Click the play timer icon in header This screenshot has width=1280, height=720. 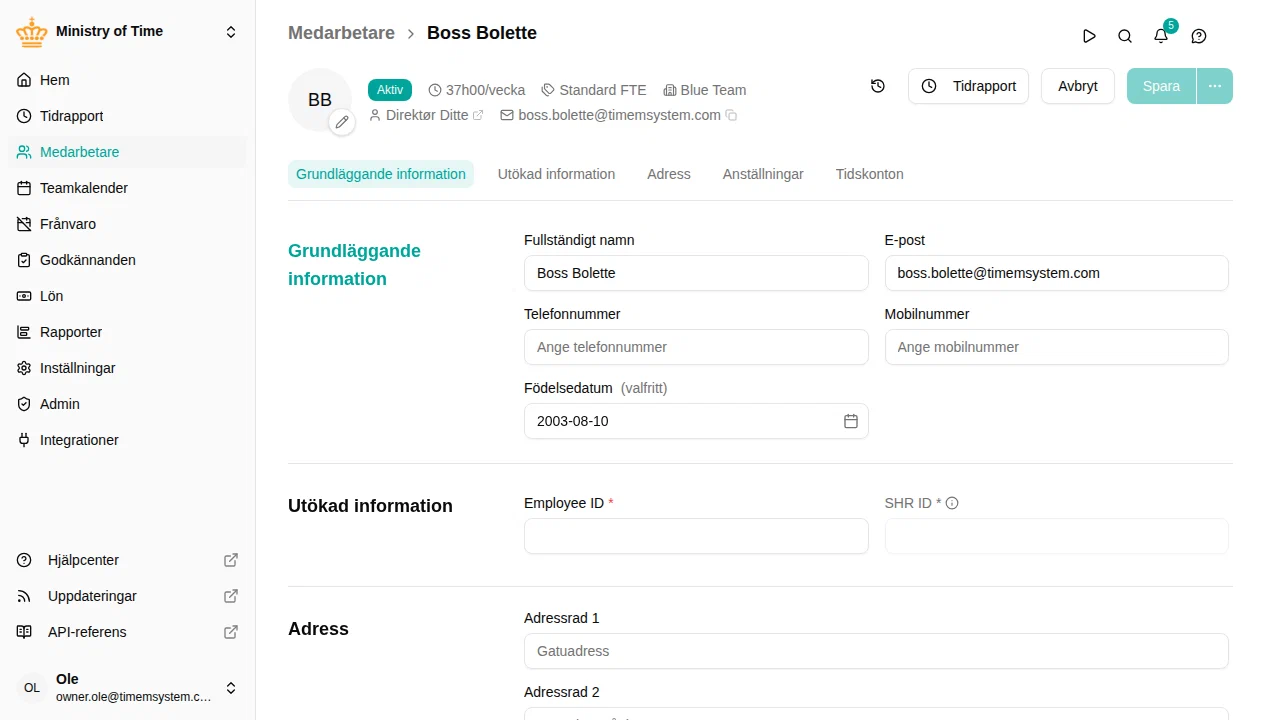1089,36
